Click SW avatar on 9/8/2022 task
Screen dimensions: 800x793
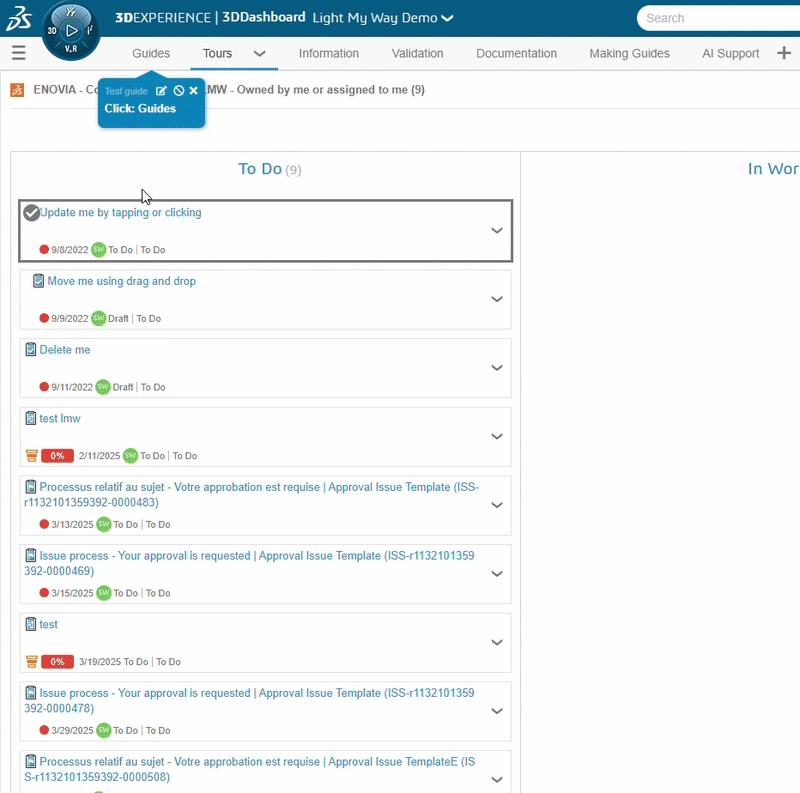tap(98, 250)
